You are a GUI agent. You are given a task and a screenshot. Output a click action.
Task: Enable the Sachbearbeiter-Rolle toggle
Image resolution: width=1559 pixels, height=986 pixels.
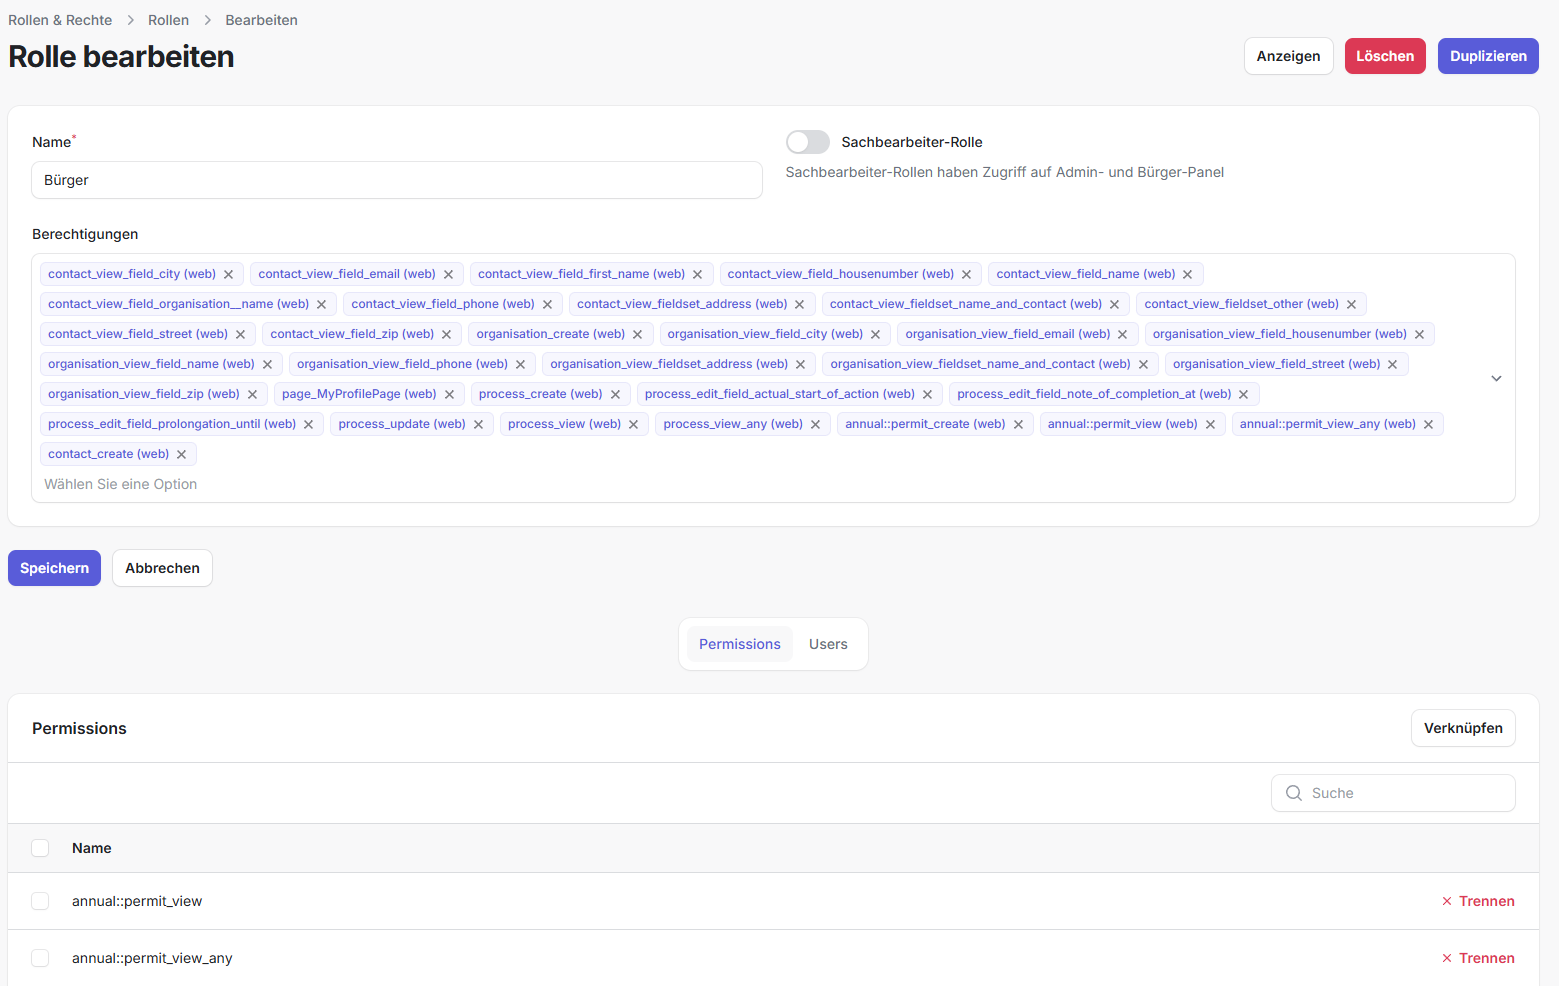807,142
